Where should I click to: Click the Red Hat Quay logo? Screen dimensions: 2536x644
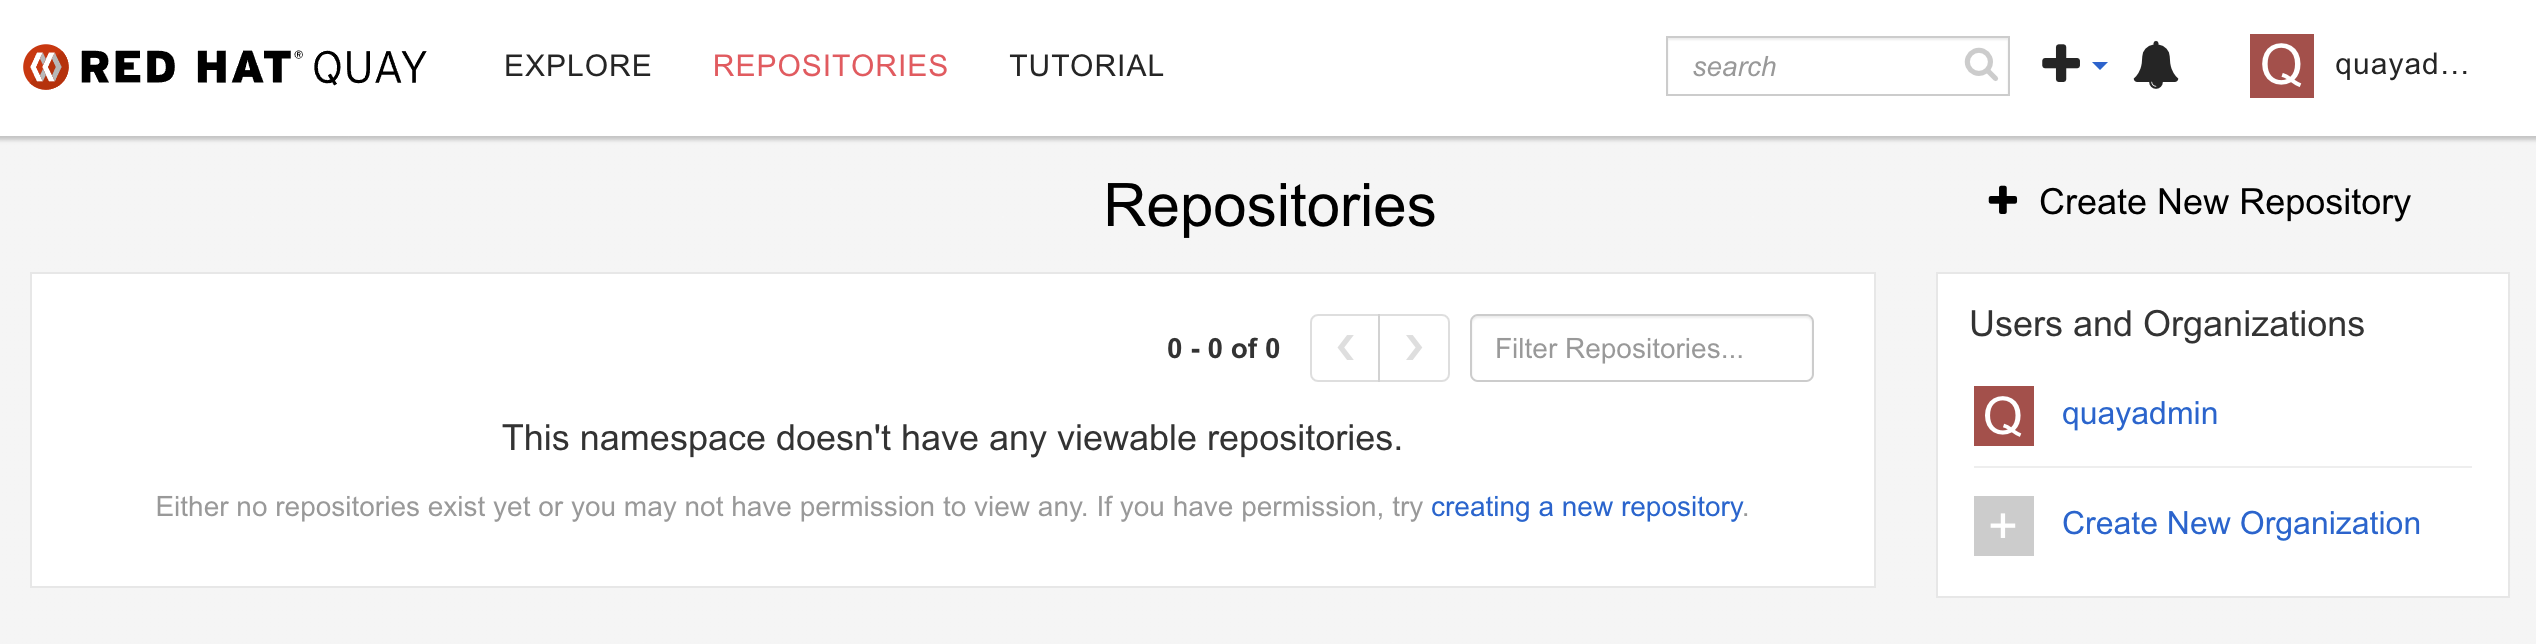[225, 67]
